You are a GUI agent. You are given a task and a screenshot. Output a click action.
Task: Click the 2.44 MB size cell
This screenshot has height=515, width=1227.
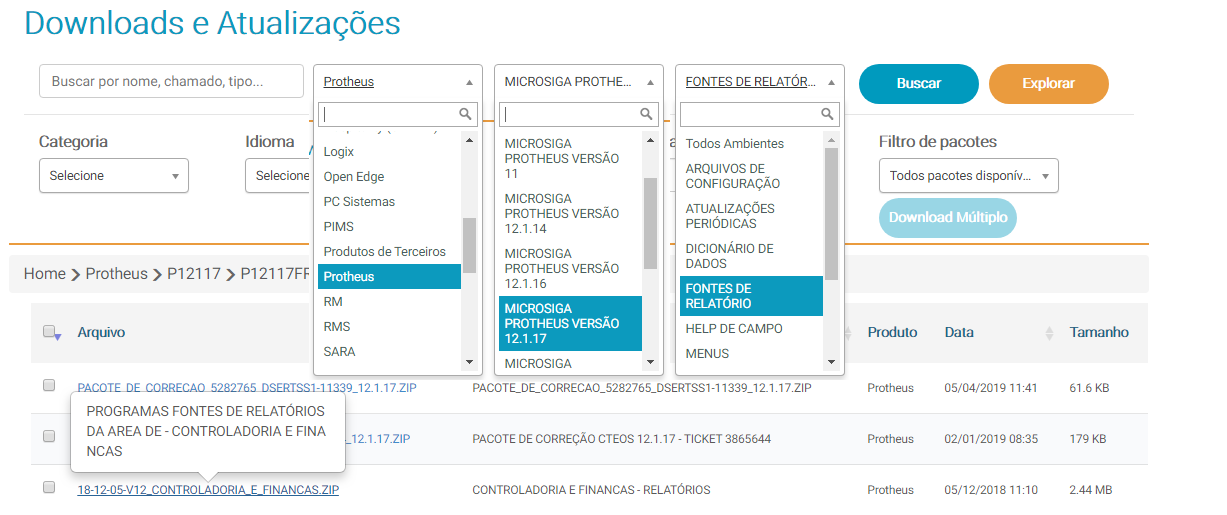click(x=1089, y=490)
